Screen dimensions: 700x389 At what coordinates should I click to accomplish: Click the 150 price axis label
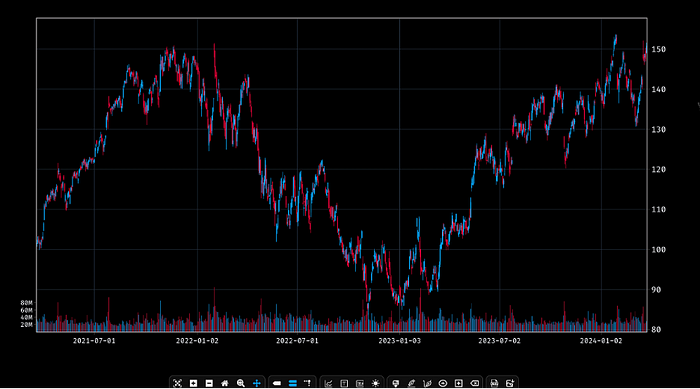[x=658, y=49]
